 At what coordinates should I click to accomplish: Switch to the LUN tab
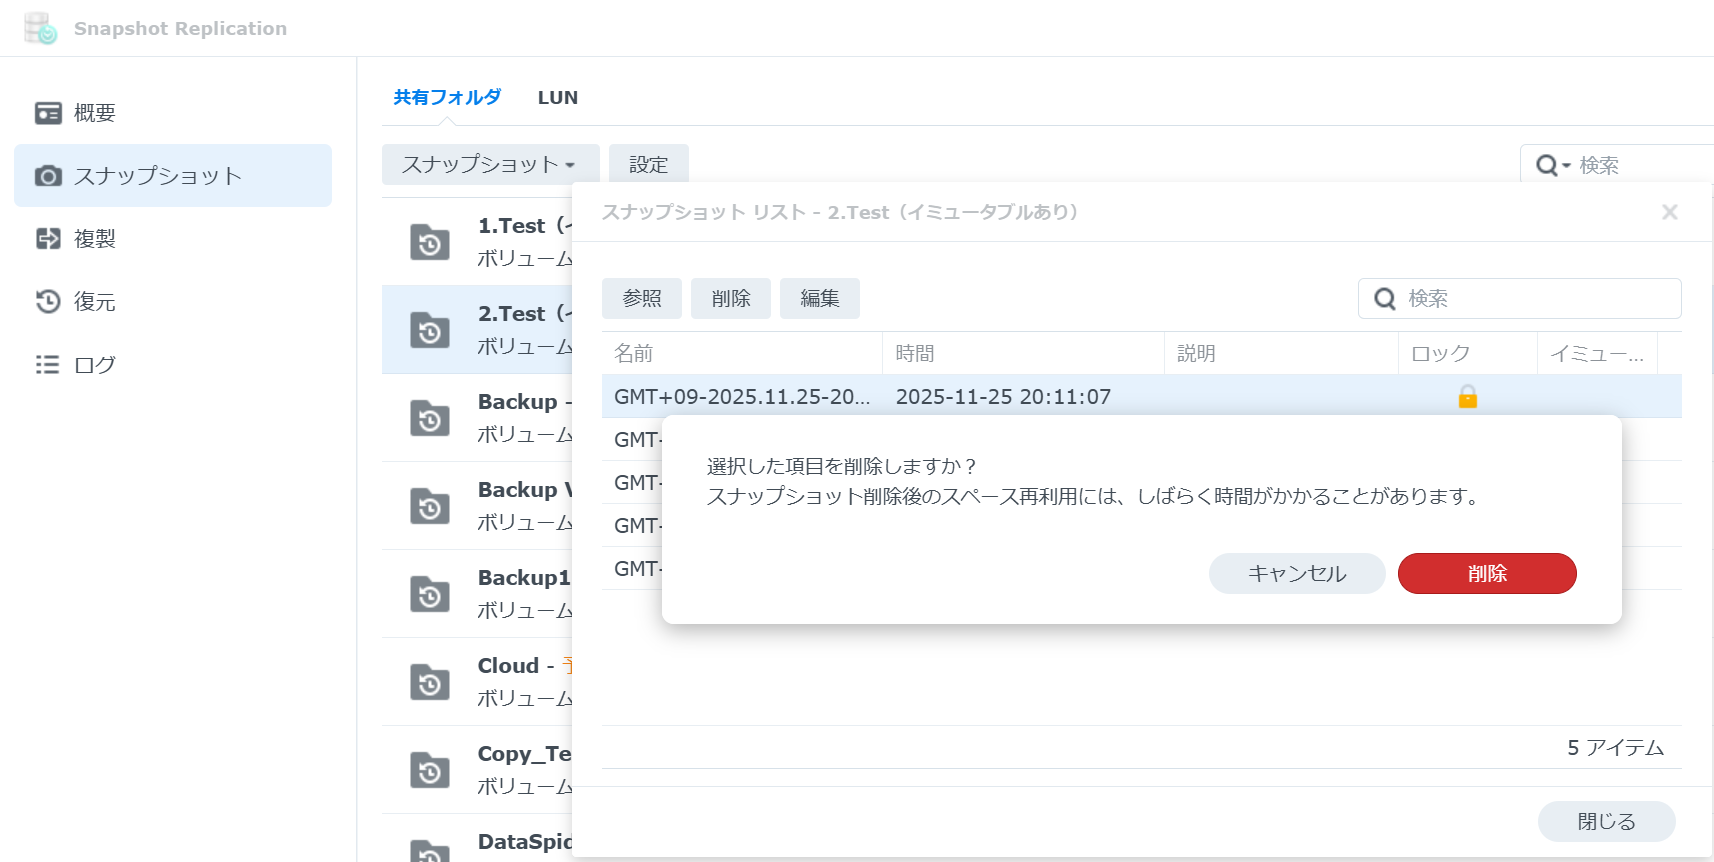(557, 98)
